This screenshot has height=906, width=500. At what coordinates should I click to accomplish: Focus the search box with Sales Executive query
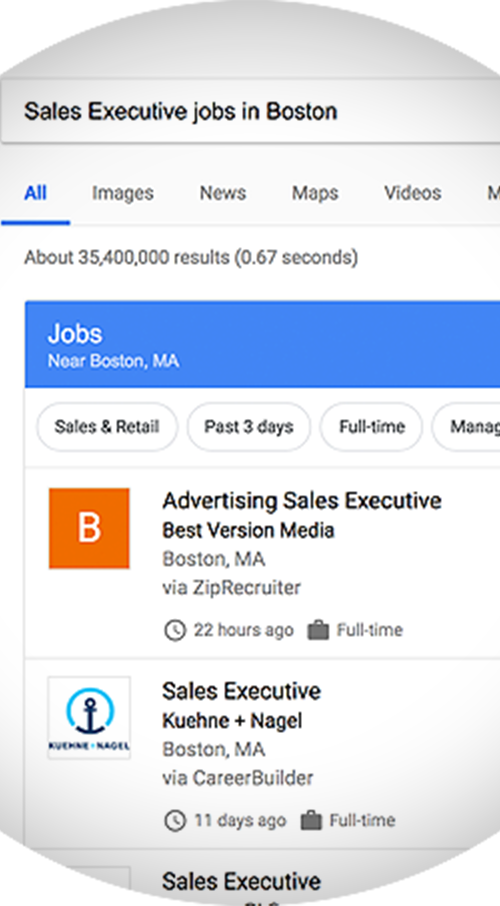point(251,111)
